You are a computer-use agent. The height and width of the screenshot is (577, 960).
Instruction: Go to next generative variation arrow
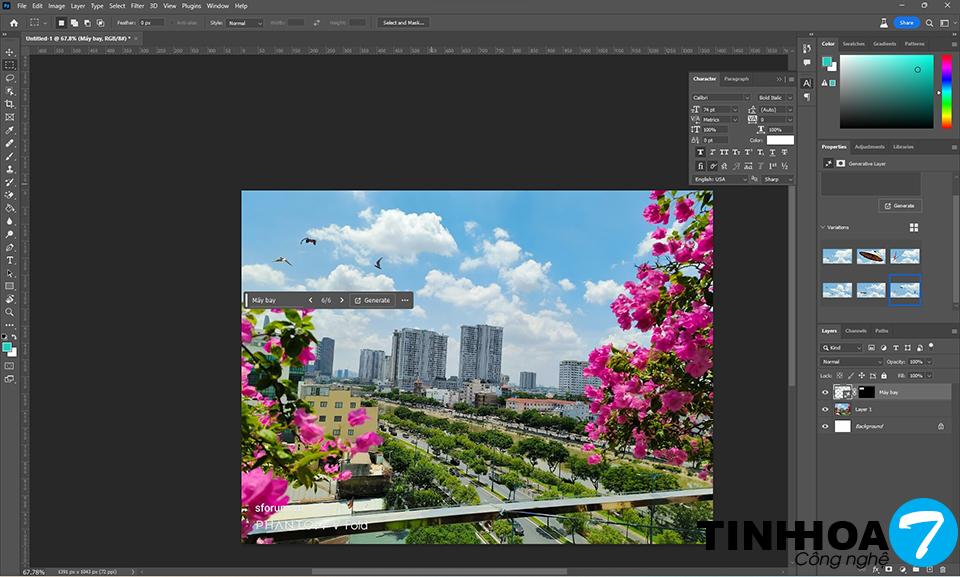pyautogui.click(x=342, y=300)
